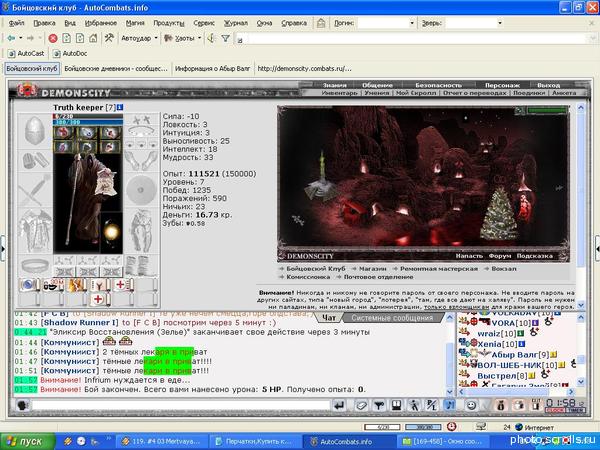The height and width of the screenshot is (450, 600).
Task: Open the Файл menu
Action: pos(16,23)
